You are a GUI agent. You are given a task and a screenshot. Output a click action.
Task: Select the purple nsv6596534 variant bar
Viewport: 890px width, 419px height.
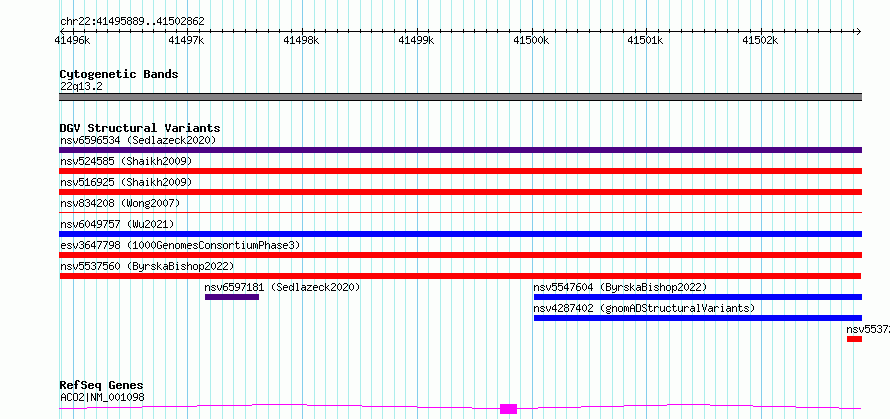[460, 150]
